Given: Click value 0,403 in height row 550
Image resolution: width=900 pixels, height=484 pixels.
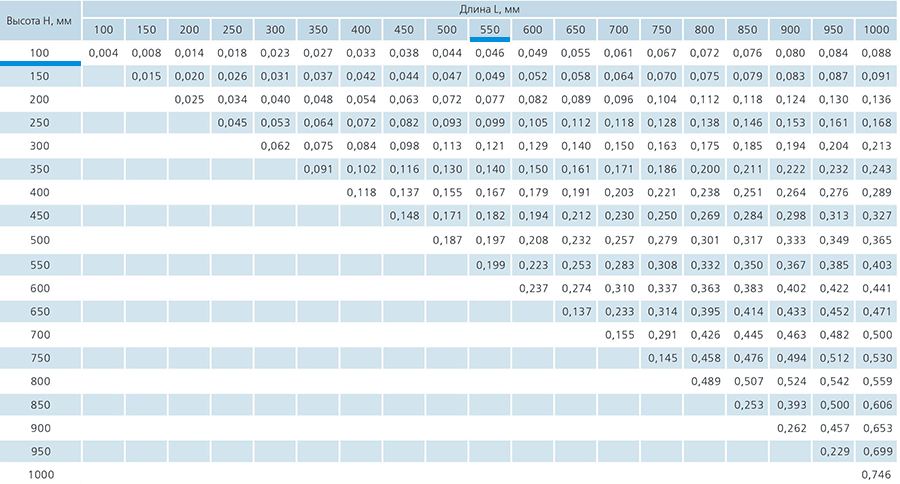Looking at the screenshot, I should pos(876,265).
